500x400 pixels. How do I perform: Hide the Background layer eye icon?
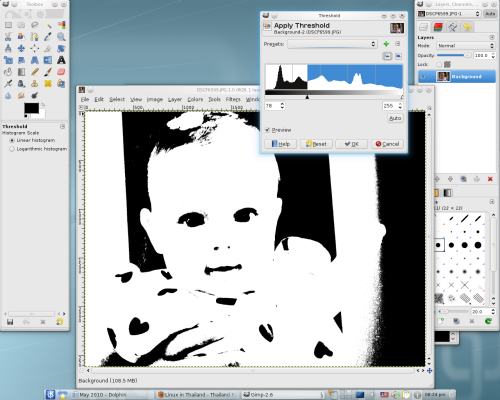(423, 77)
